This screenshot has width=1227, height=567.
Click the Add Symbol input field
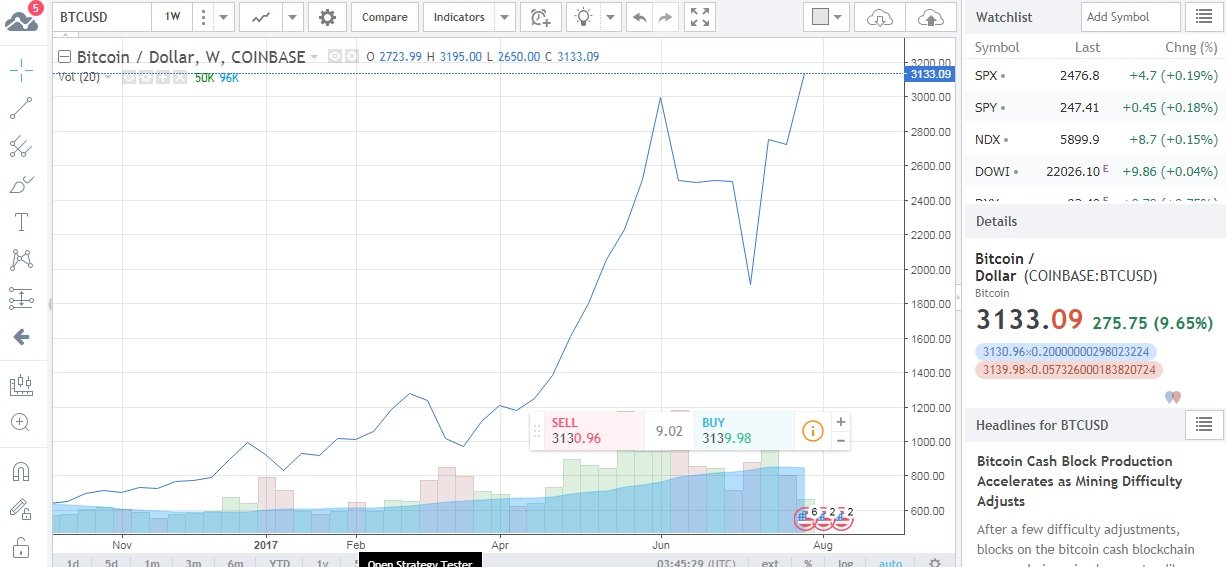1130,17
